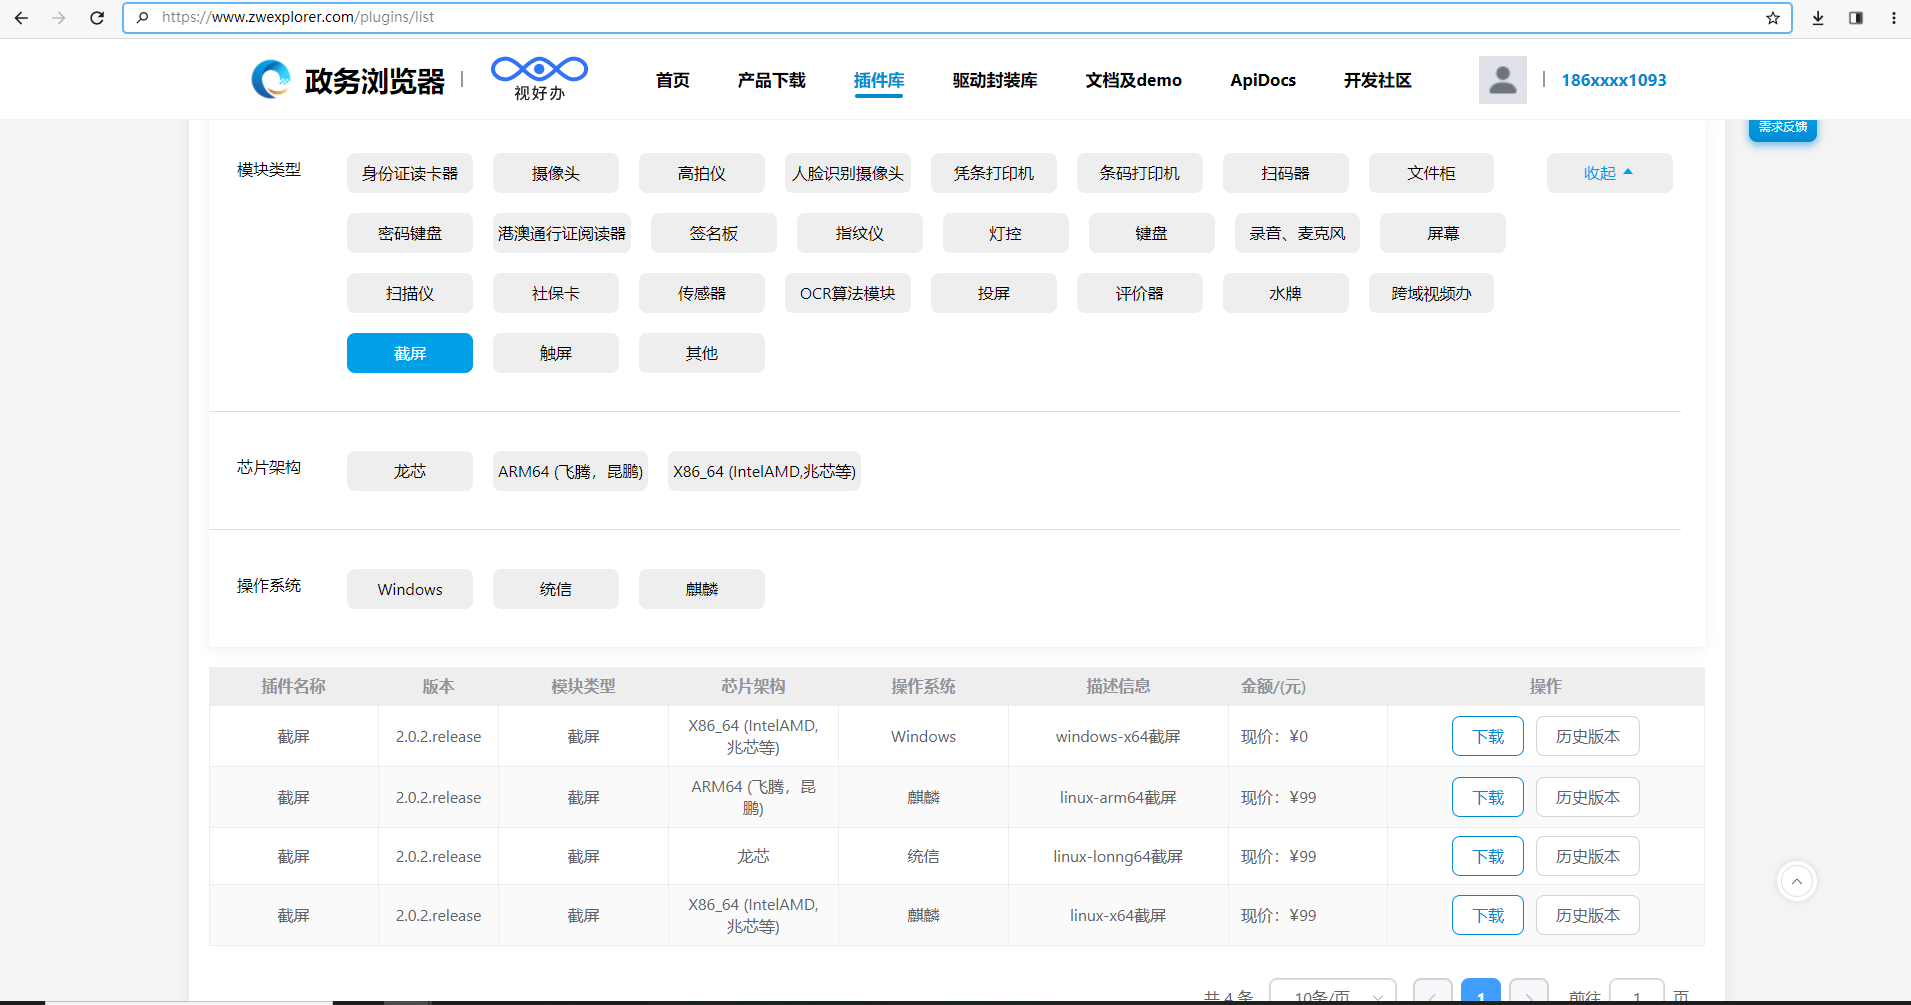Select 扫码器 module type

point(1286,173)
